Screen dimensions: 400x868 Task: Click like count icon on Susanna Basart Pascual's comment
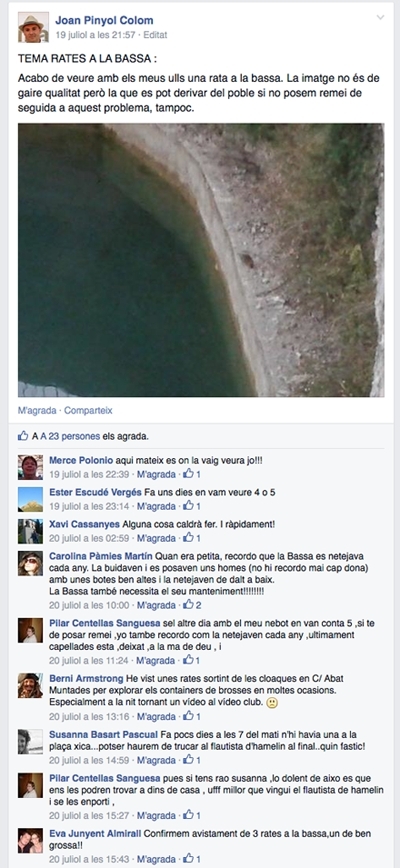pos(189,760)
